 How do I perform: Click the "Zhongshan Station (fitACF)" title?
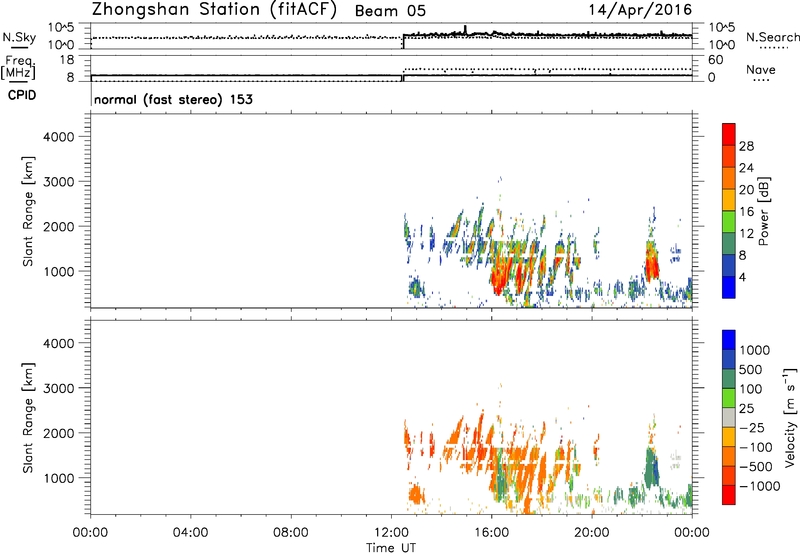214,10
